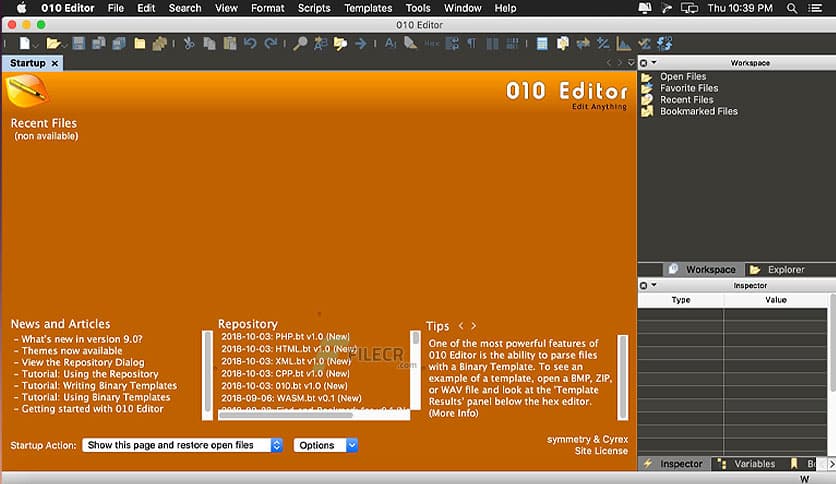Expand the Favorite Files tree item
The image size is (836, 484).
(689, 88)
